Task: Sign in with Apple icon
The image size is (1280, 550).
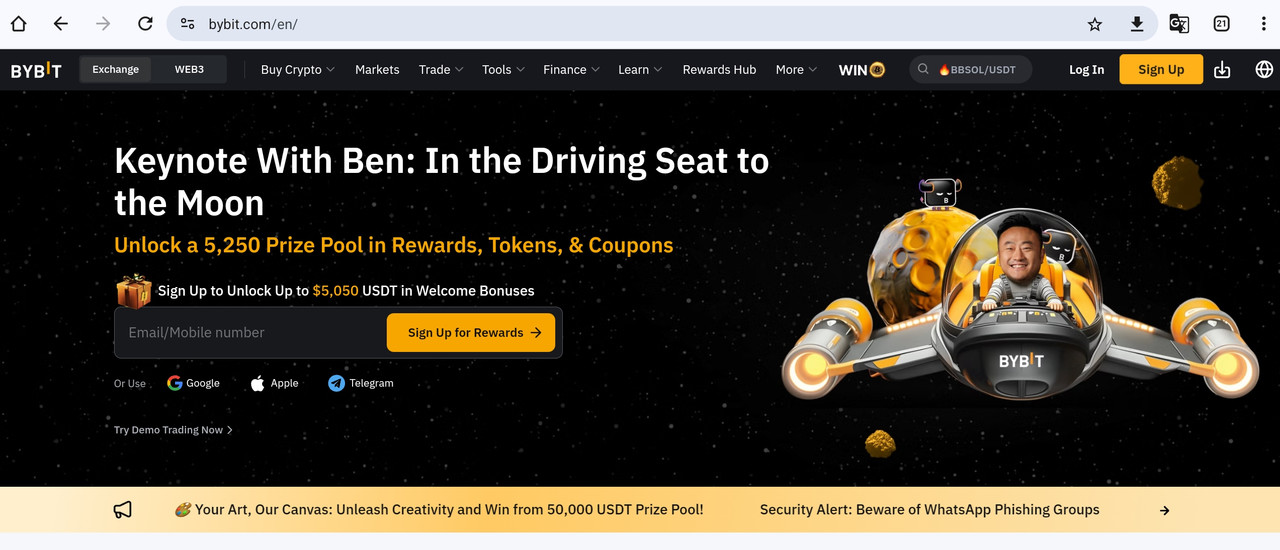Action: tap(257, 383)
